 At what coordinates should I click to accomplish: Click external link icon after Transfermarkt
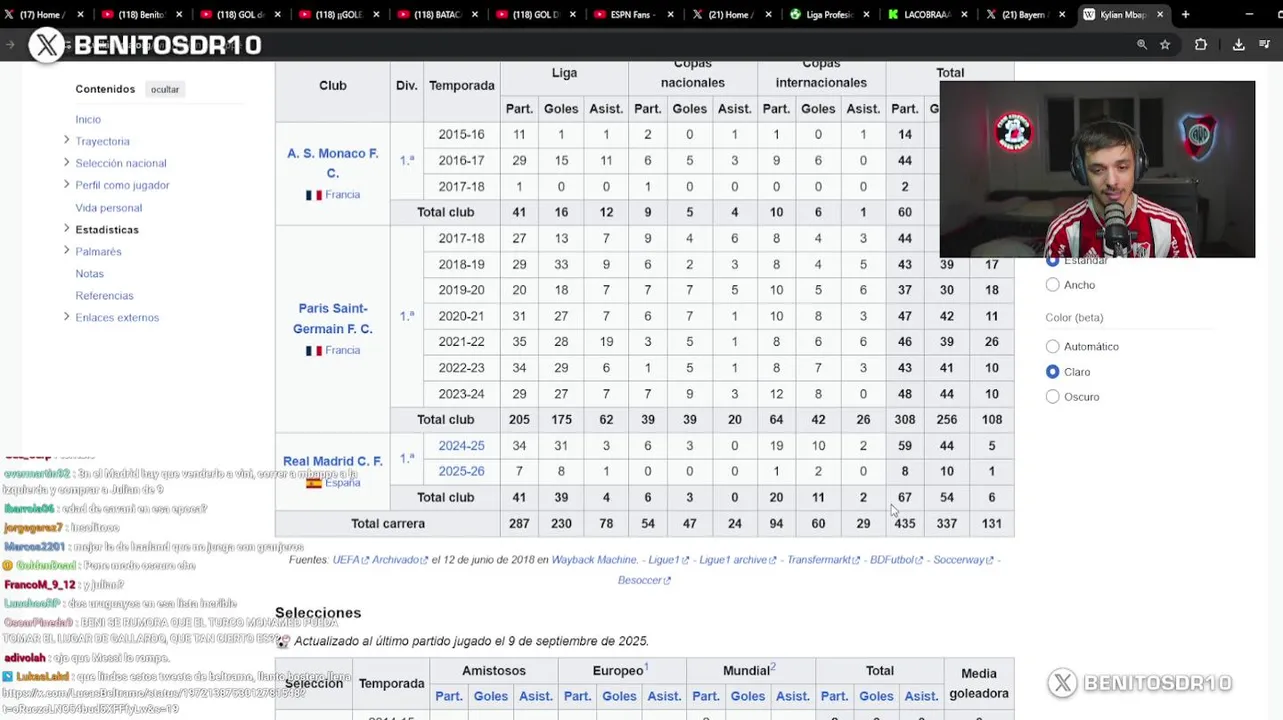[x=856, y=561]
